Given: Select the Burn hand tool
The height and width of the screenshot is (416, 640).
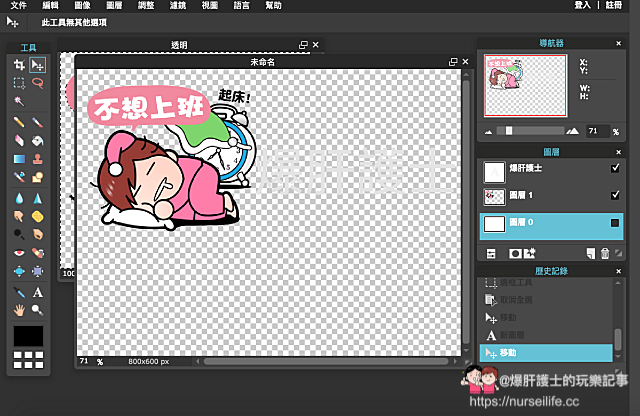Looking at the screenshot, I should point(38,234).
